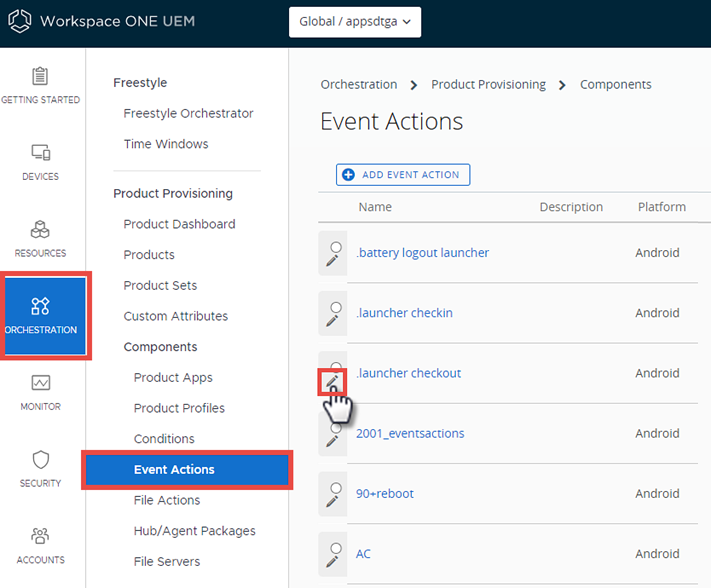The image size is (711, 588).
Task: Select radio button for 2001_eventsactions
Action: click(336, 428)
